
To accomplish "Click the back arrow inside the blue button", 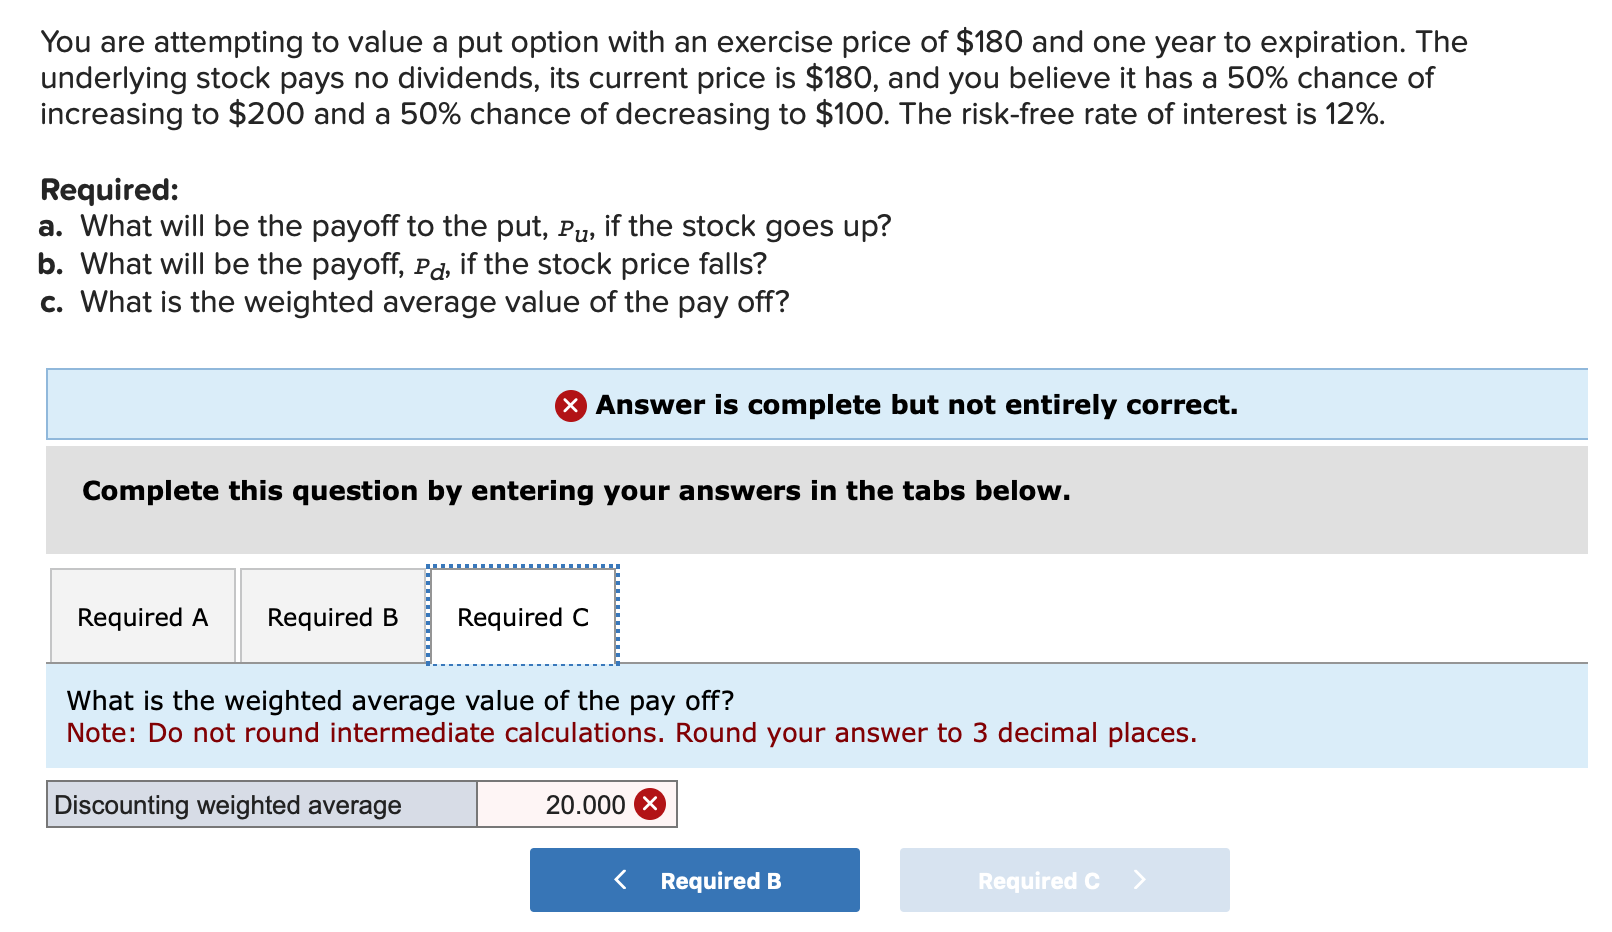I will pyautogui.click(x=621, y=879).
